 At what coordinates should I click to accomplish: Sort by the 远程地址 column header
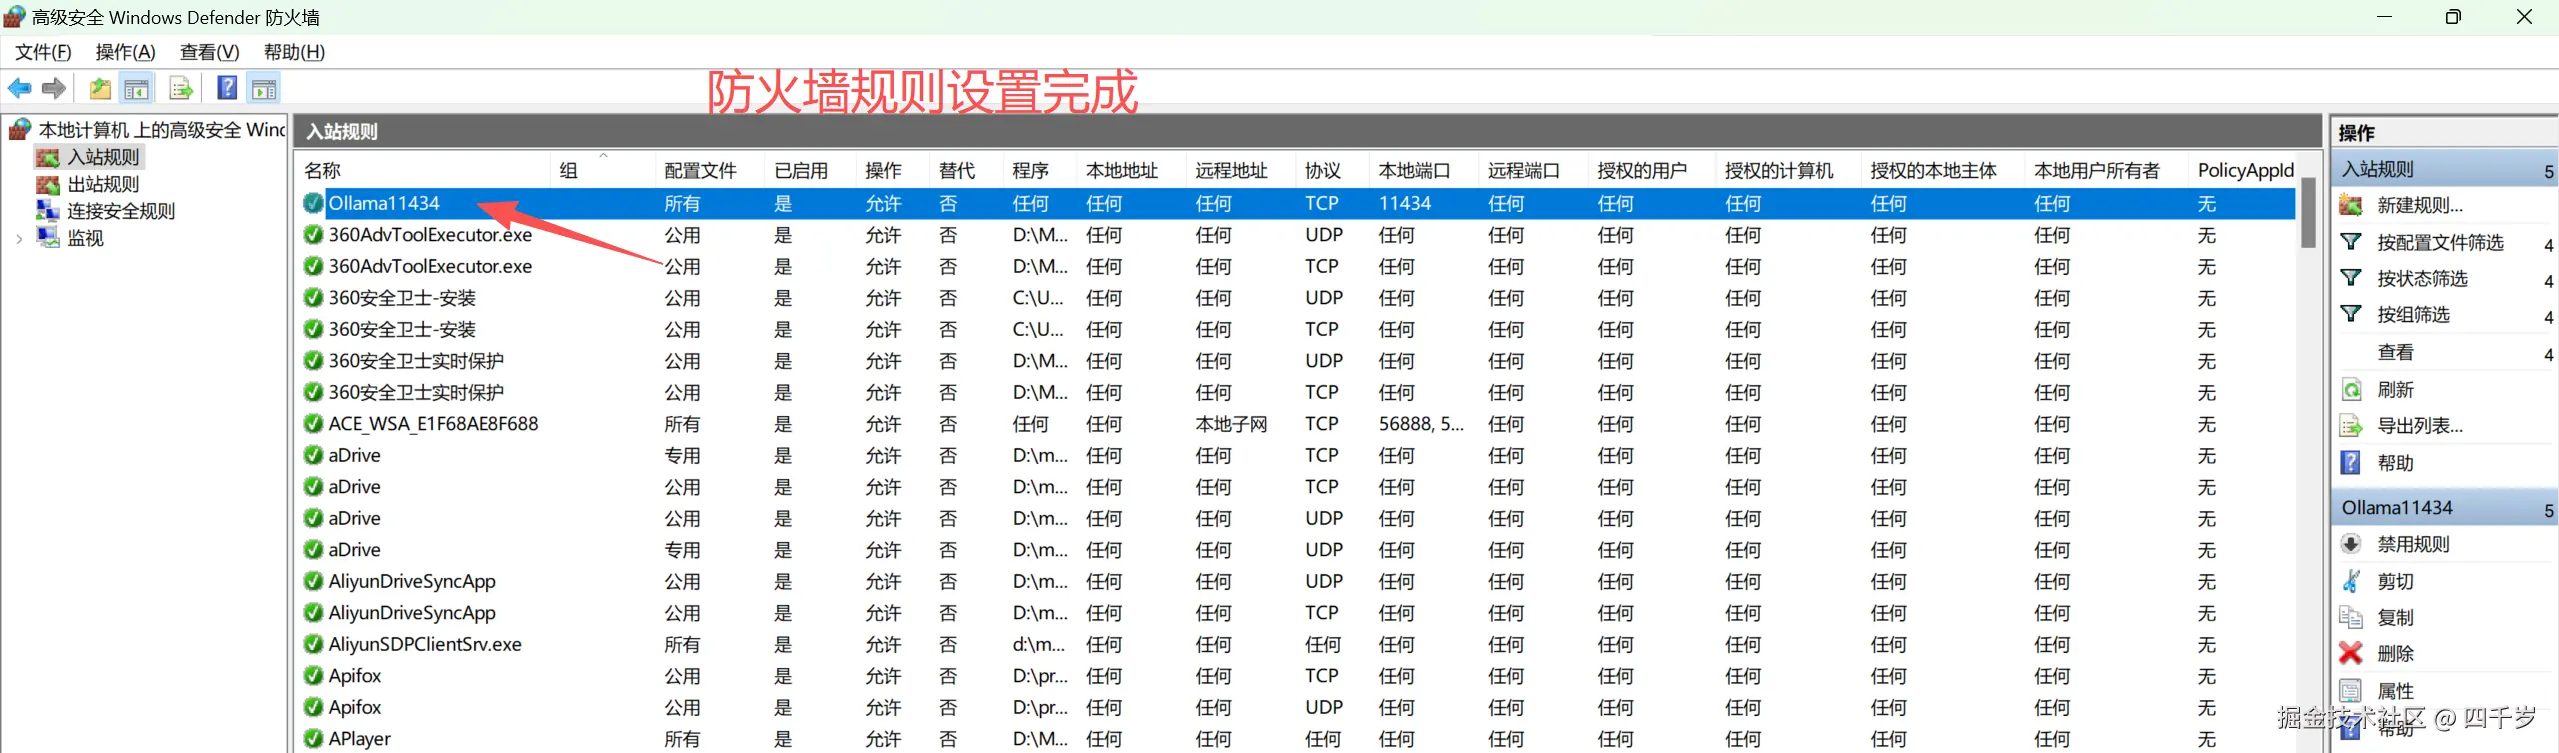point(1241,170)
